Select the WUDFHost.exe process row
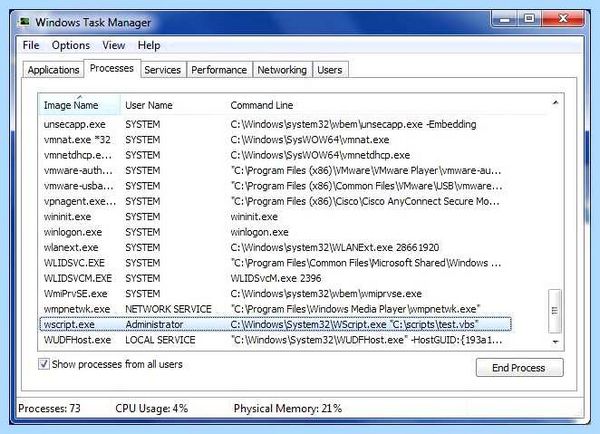Screen dimensions: 600x434 click(275, 340)
